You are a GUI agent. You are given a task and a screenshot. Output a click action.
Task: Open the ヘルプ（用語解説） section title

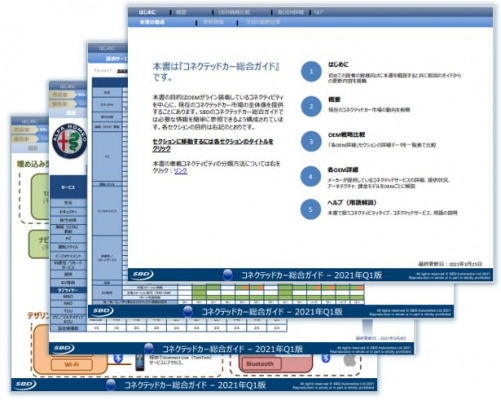(x=352, y=202)
